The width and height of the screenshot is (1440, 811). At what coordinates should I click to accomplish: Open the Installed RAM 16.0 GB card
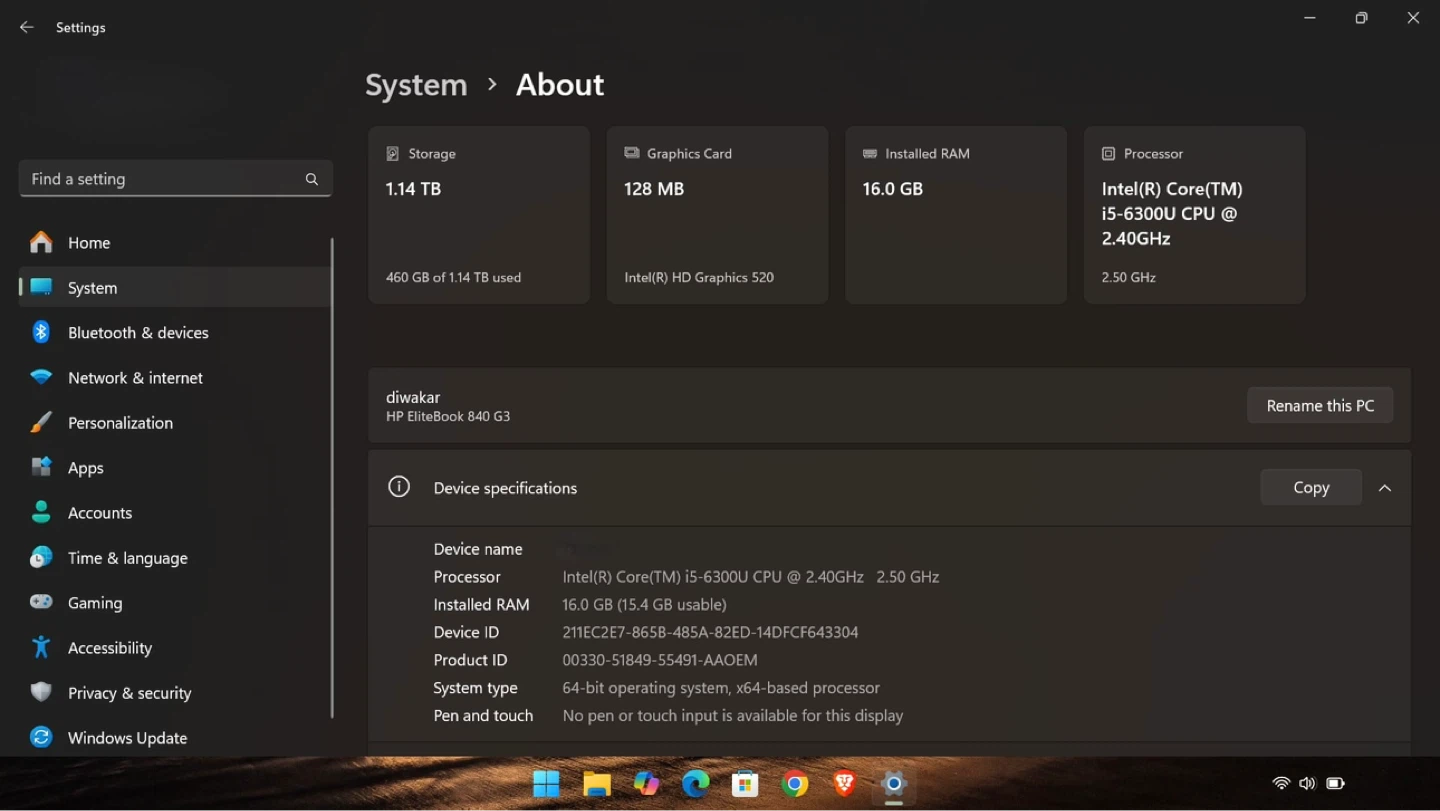coord(956,215)
